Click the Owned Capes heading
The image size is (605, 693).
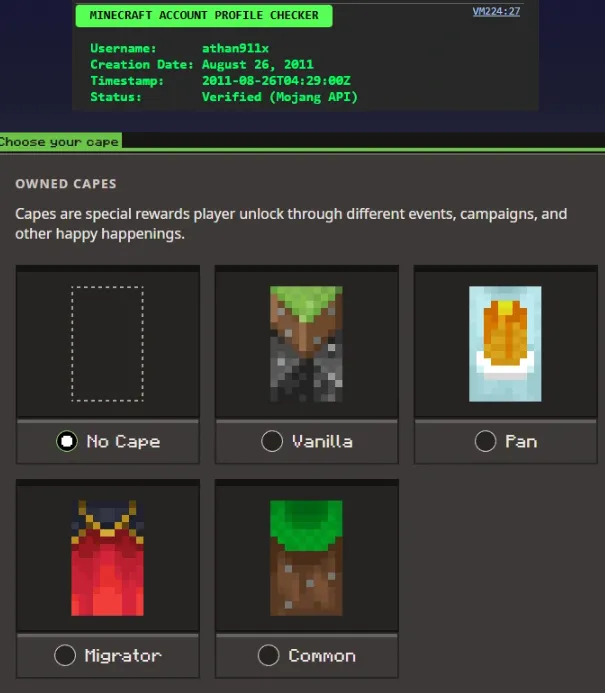[66, 184]
